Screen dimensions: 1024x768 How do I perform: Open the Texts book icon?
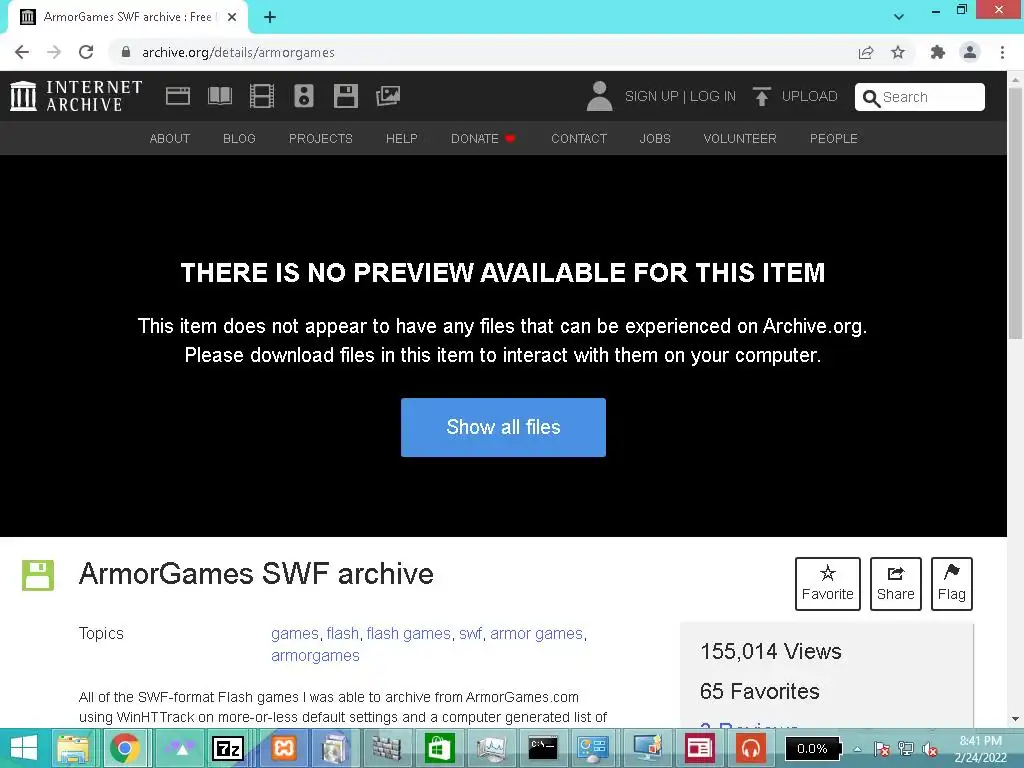[x=220, y=96]
